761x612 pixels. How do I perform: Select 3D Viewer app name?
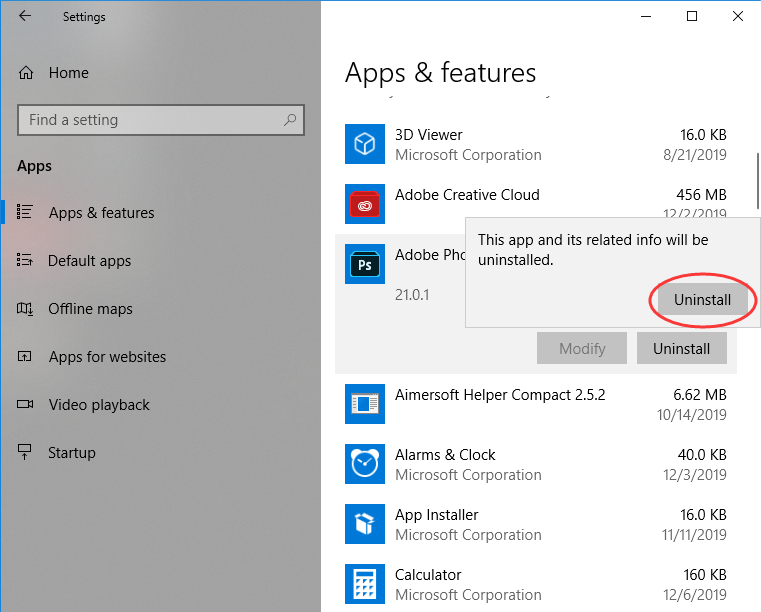[429, 134]
